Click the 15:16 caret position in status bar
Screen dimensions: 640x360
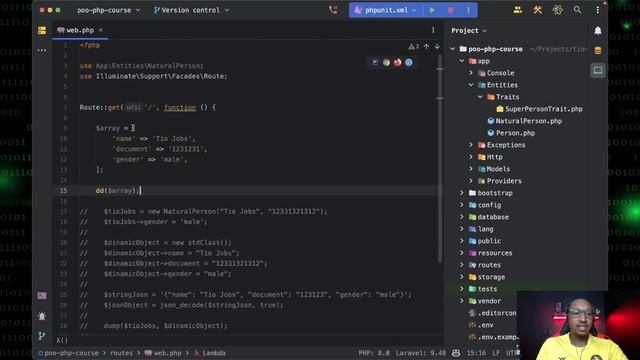[x=476, y=353]
